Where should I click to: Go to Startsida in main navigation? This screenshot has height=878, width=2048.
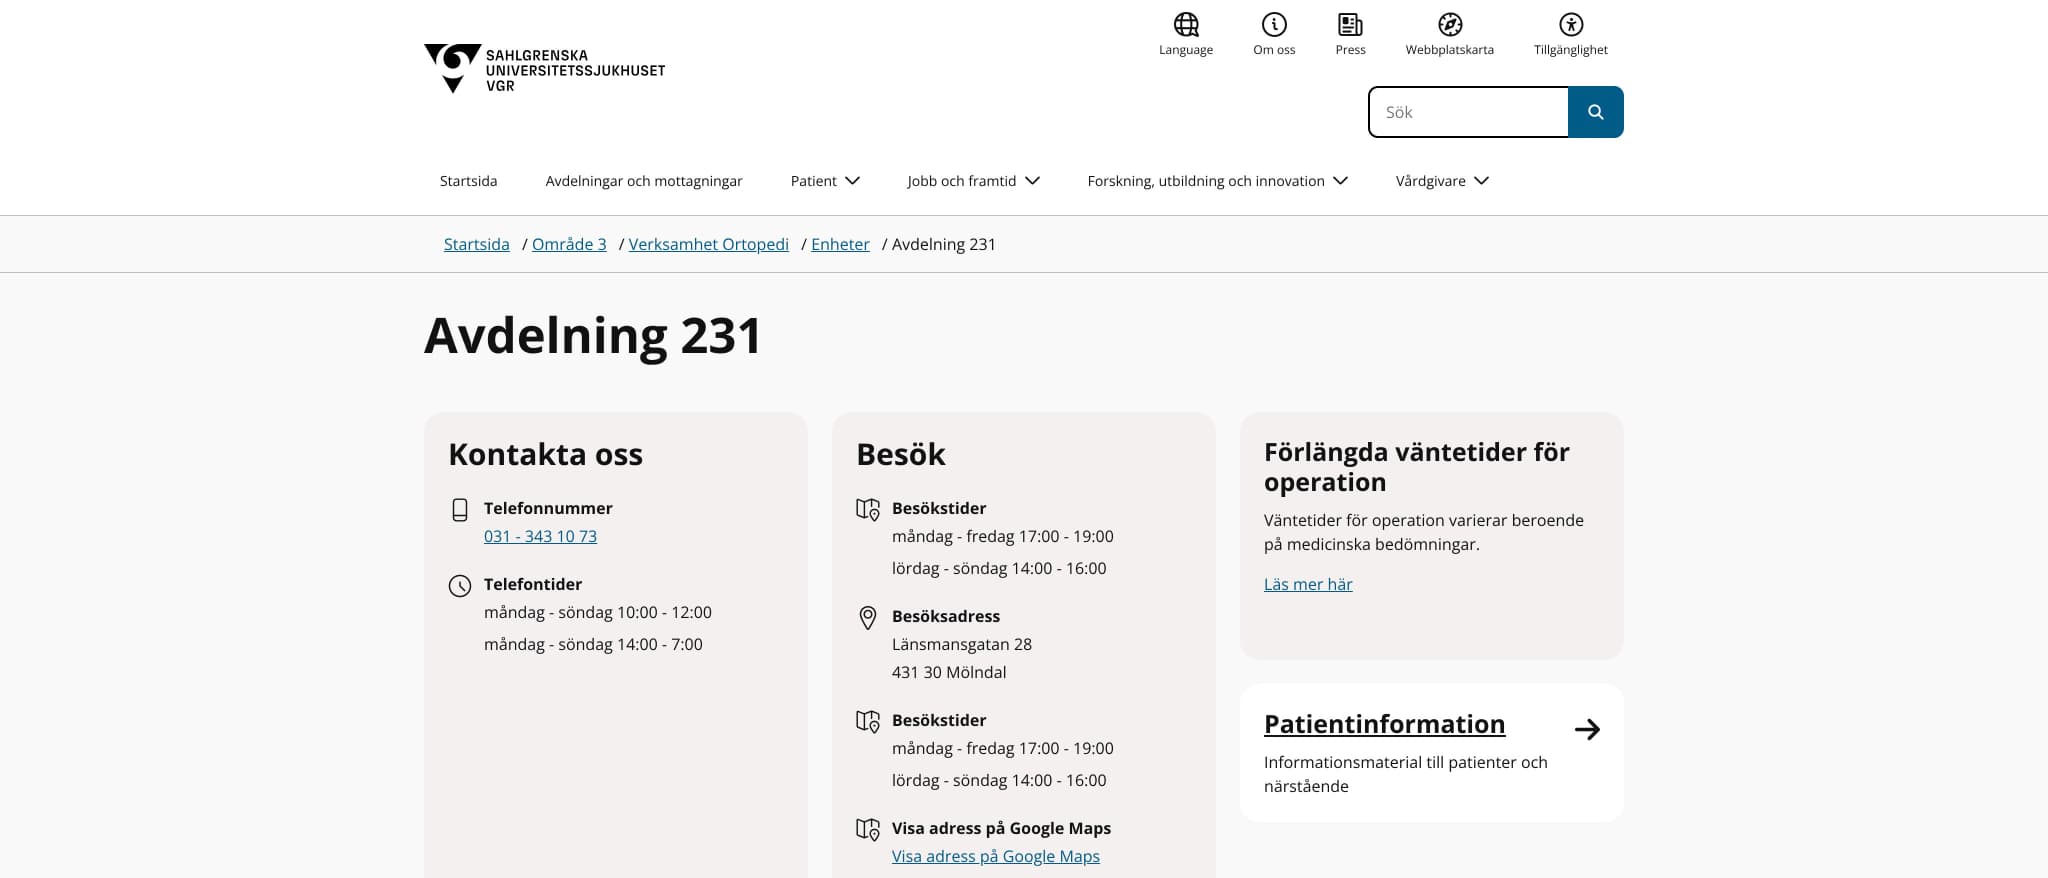[x=468, y=181]
